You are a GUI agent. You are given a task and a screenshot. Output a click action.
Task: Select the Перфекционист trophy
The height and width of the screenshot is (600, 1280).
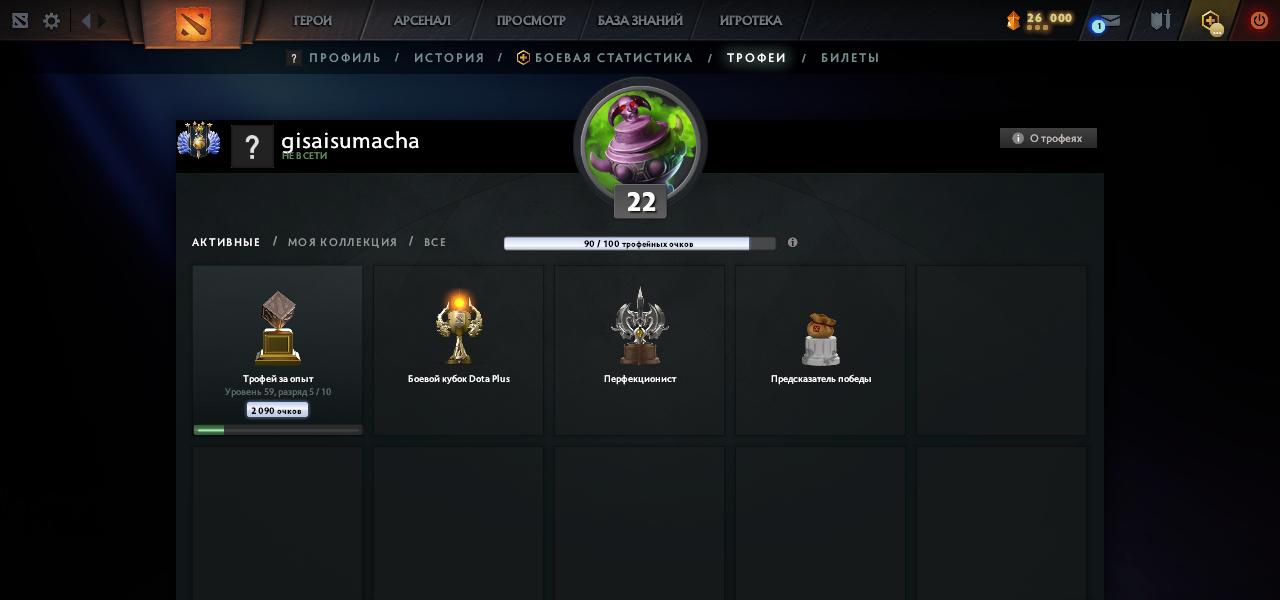click(640, 350)
